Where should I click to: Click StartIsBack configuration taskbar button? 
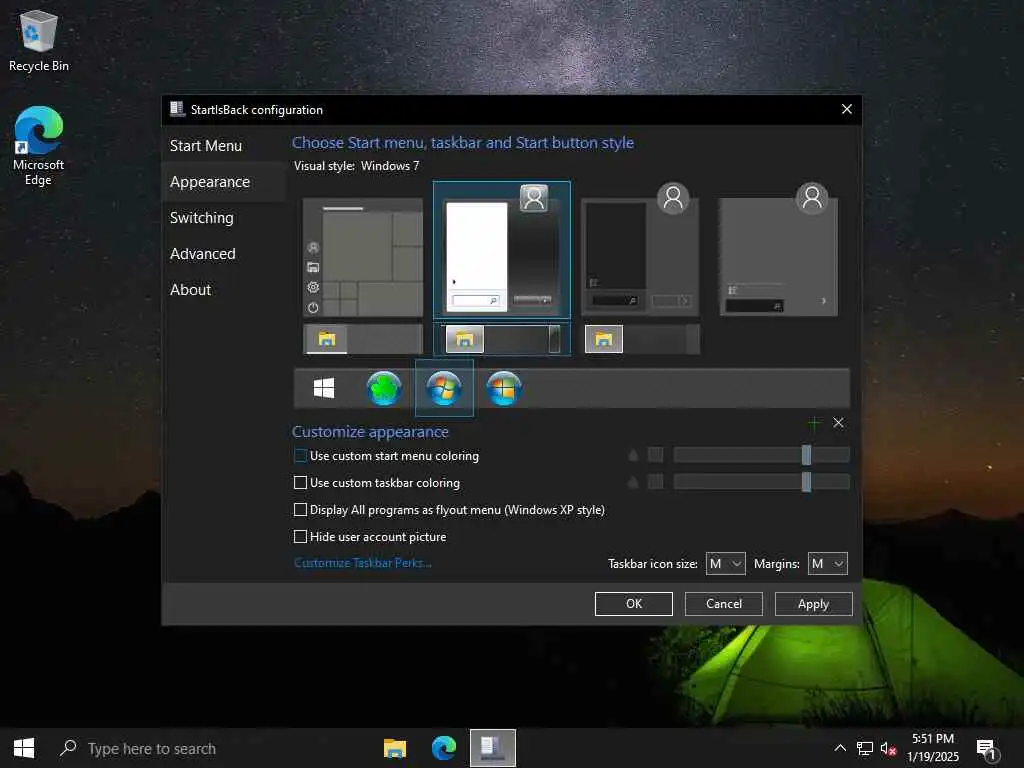tap(493, 748)
